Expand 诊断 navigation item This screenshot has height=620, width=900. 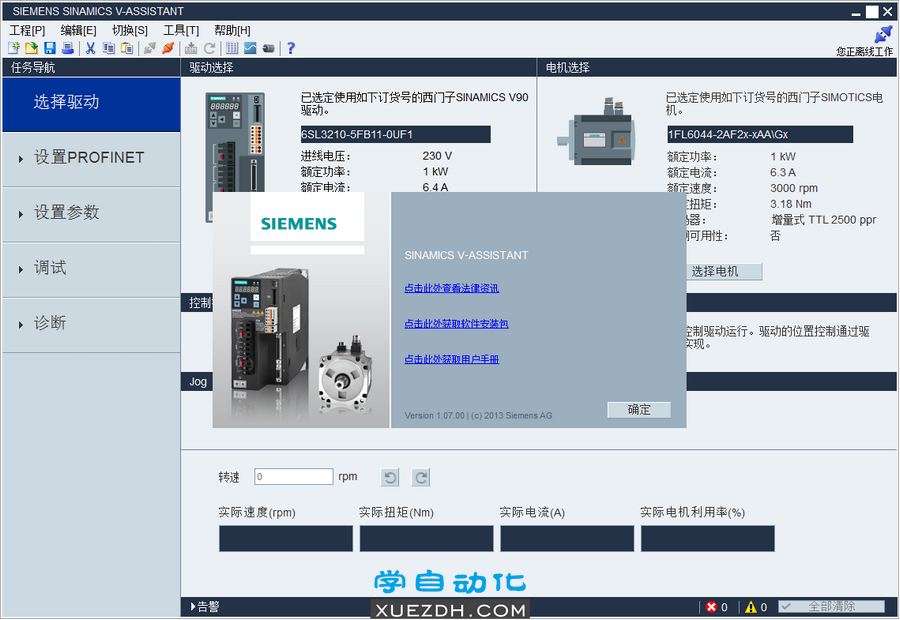tap(91, 324)
